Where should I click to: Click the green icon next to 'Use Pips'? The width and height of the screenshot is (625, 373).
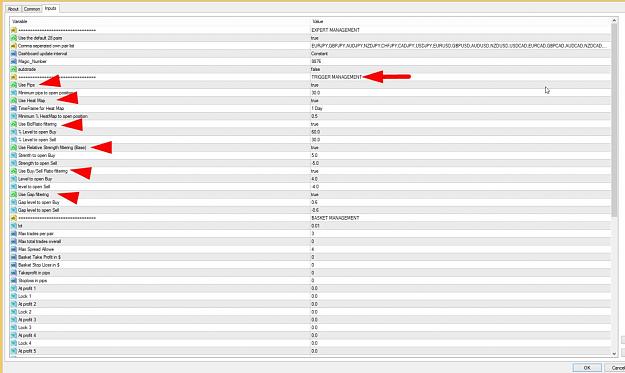point(14,85)
